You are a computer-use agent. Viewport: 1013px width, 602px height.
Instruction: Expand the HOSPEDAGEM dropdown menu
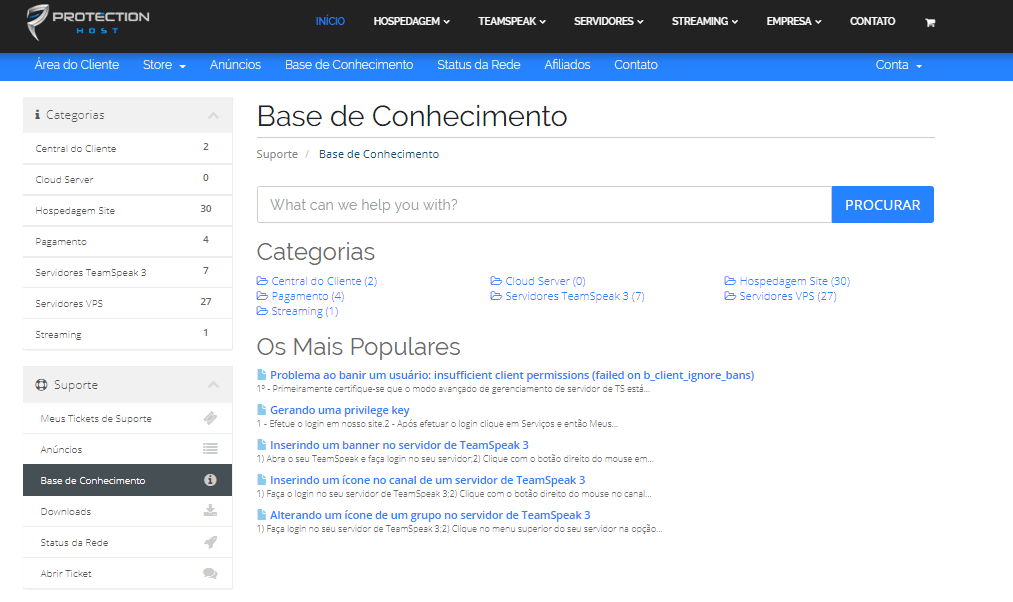click(412, 21)
